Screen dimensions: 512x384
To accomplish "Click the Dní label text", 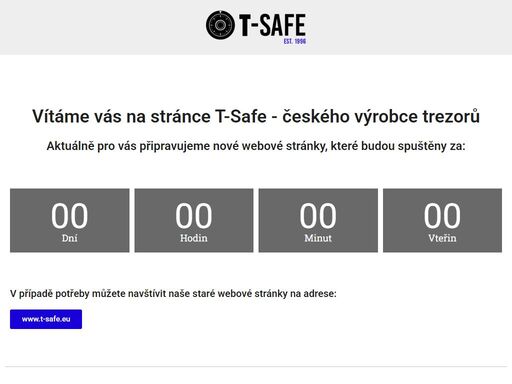I will click(x=70, y=238).
